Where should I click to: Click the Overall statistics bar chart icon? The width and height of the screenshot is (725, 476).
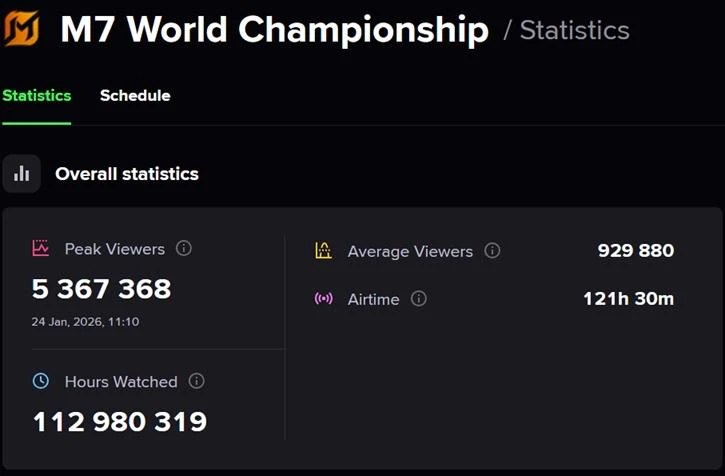[x=21, y=174]
